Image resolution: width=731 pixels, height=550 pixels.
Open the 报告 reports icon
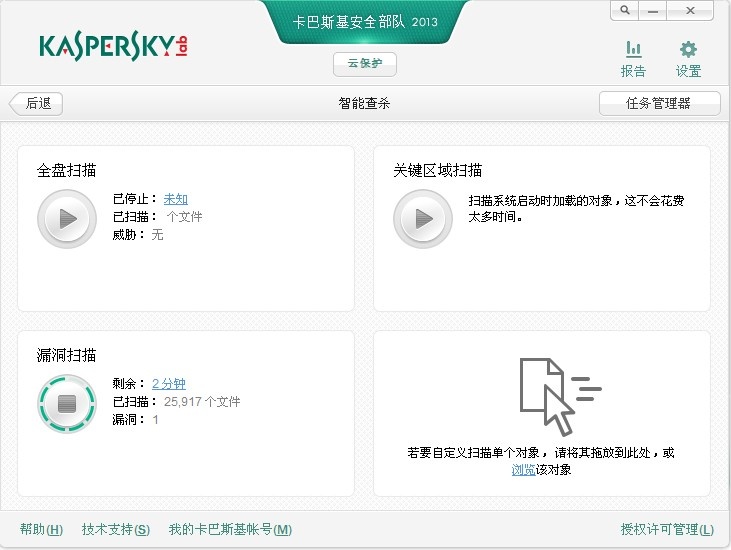(633, 59)
